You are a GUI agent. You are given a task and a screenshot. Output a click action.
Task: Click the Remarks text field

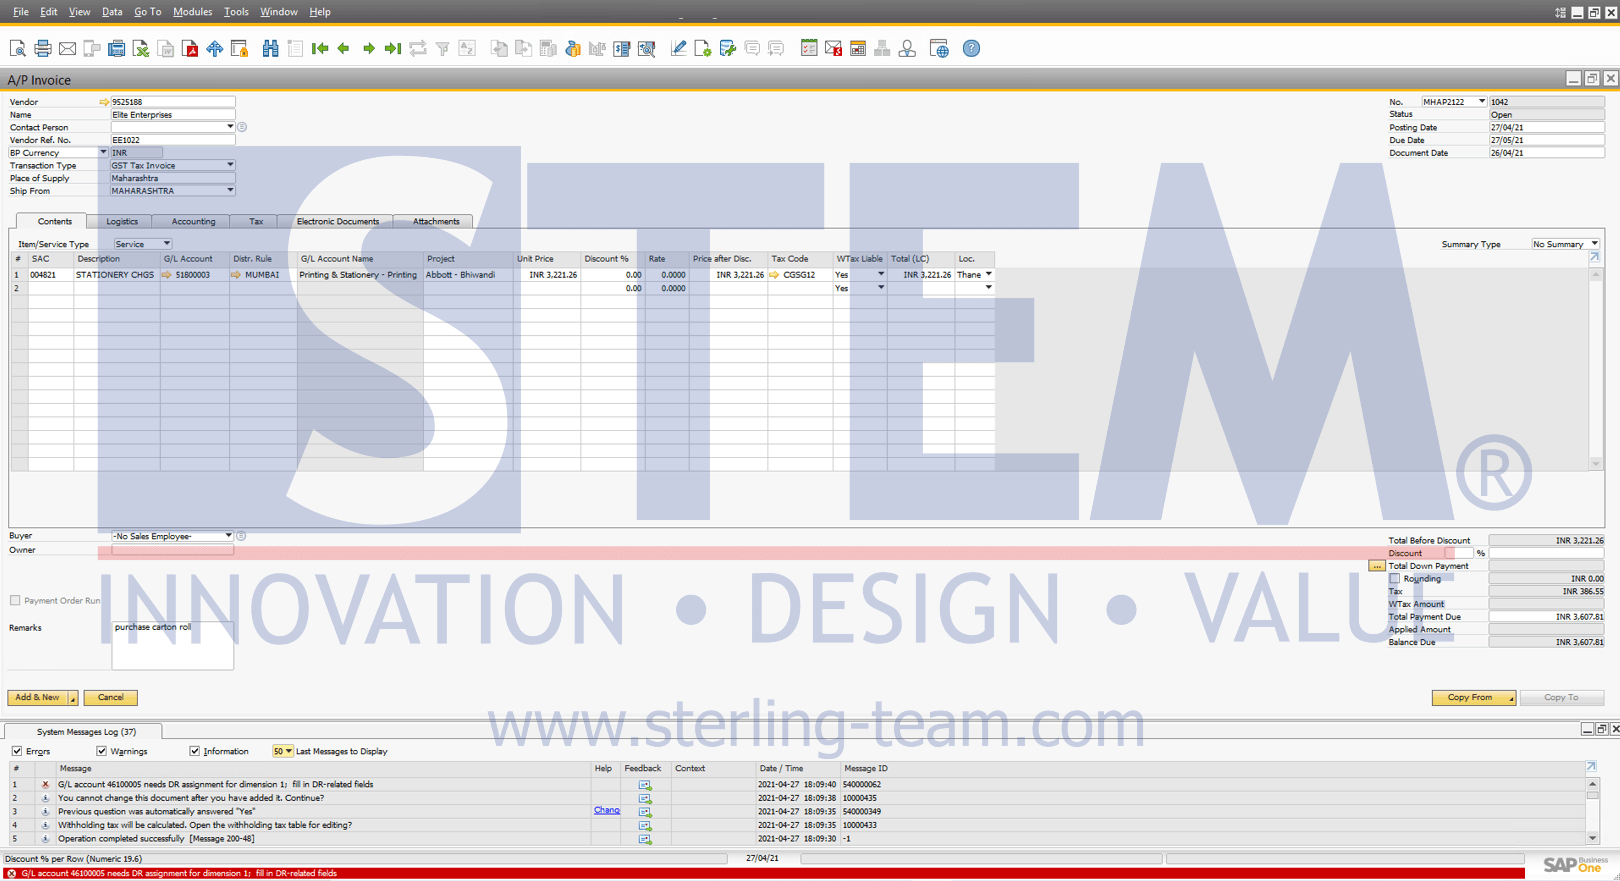[x=172, y=645]
